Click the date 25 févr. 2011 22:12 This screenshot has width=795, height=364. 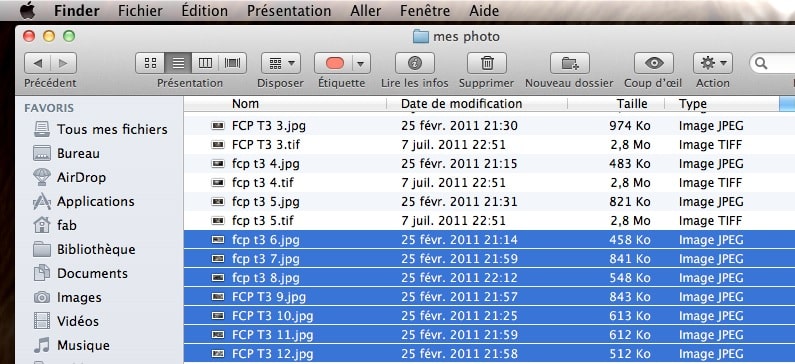[x=459, y=278]
